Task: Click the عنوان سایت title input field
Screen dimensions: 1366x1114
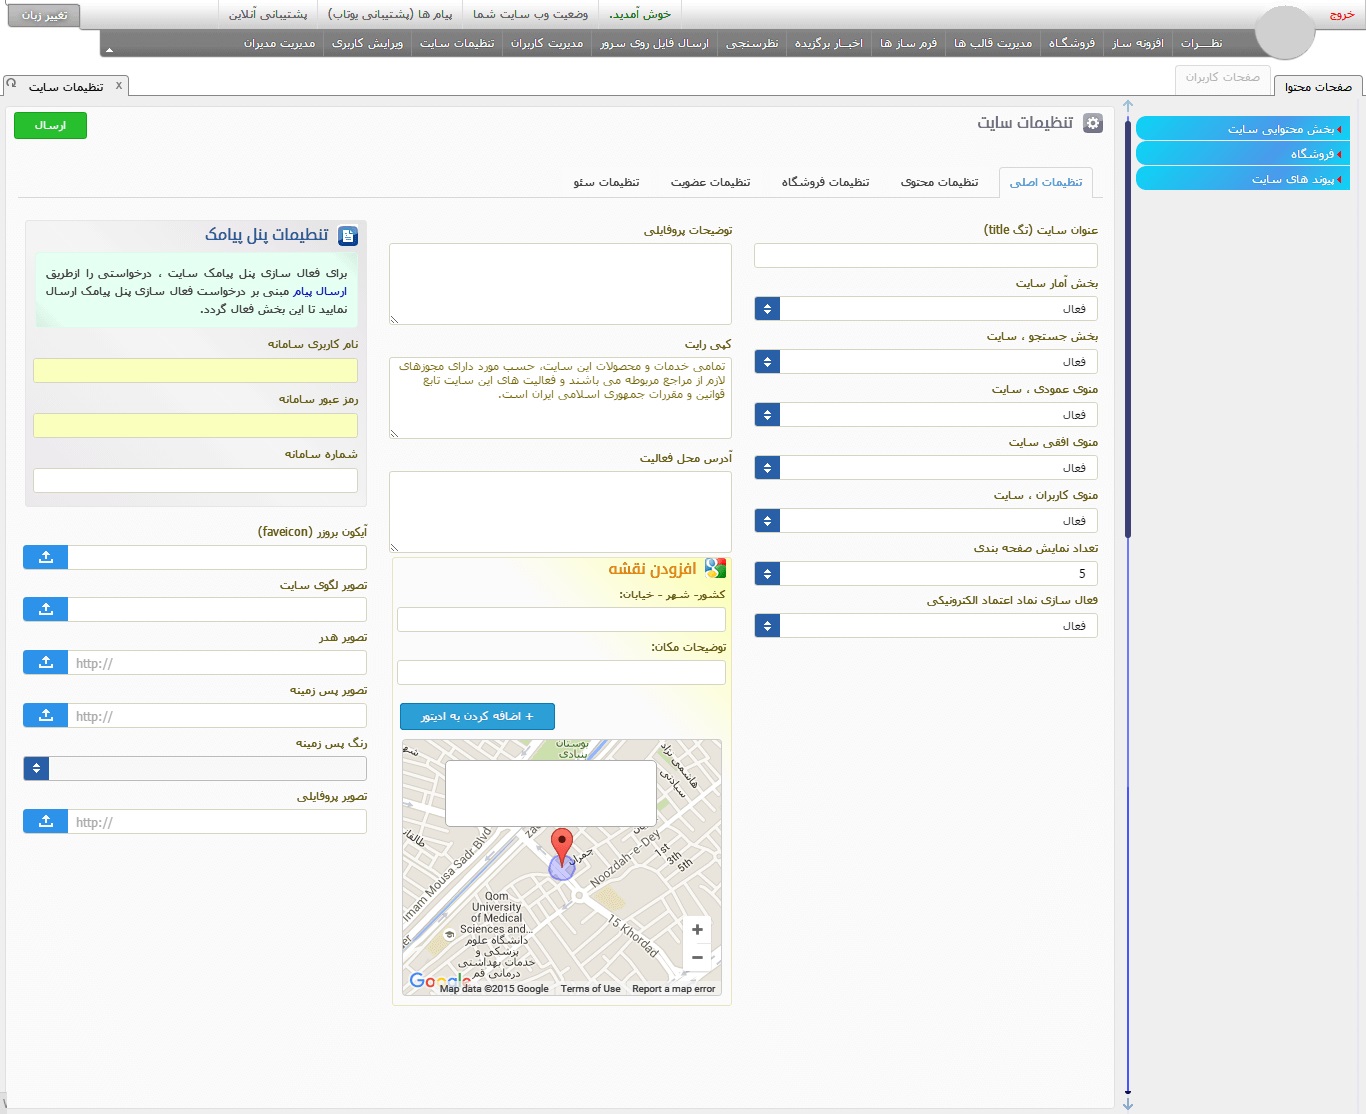Action: click(x=925, y=256)
